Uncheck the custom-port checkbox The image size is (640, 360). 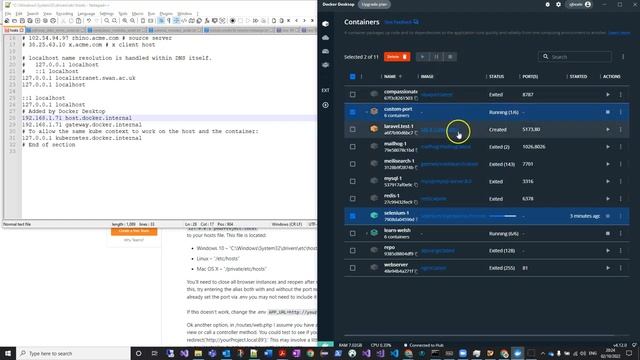point(353,112)
